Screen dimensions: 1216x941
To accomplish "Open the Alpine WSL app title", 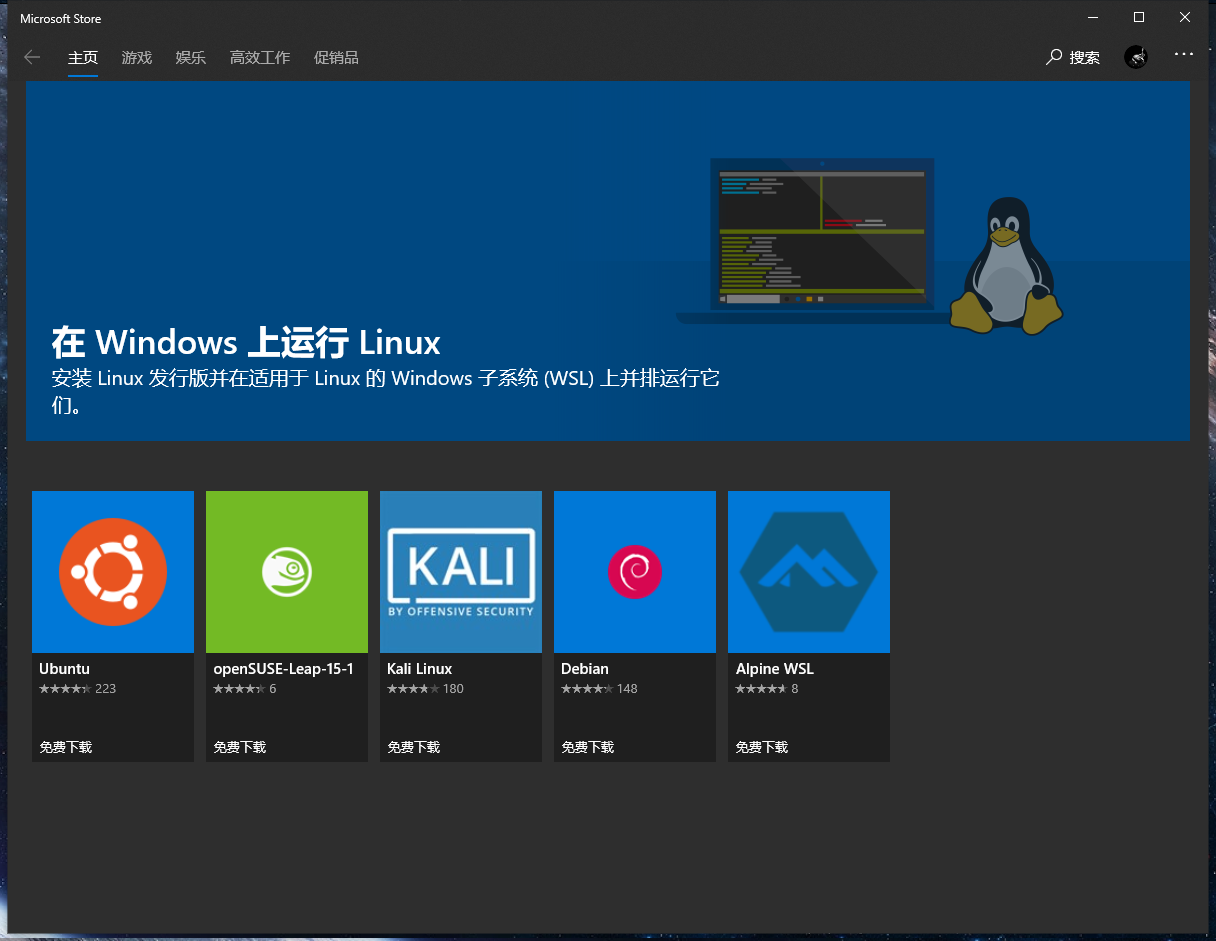I will click(x=775, y=668).
